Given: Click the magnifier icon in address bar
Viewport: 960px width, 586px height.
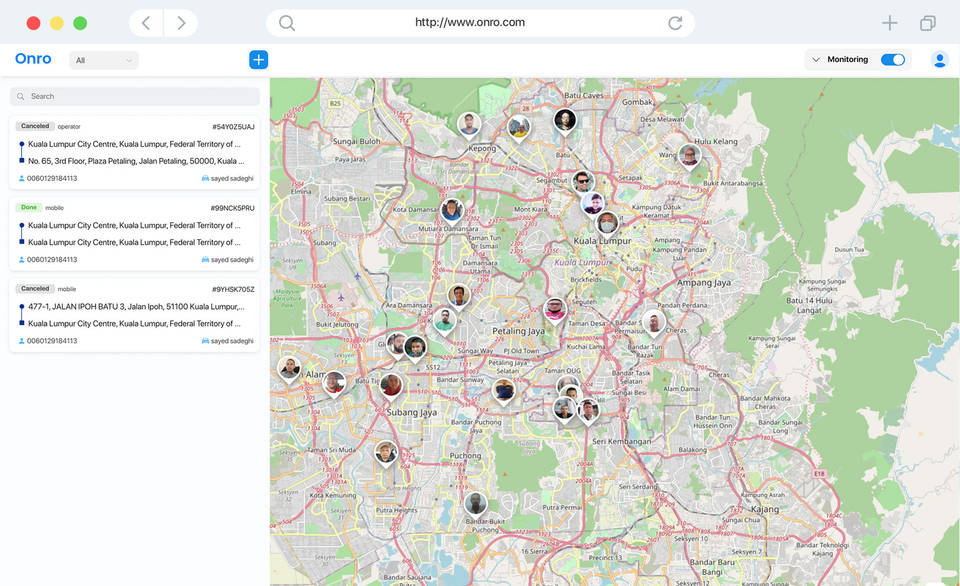Looking at the screenshot, I should (287, 23).
